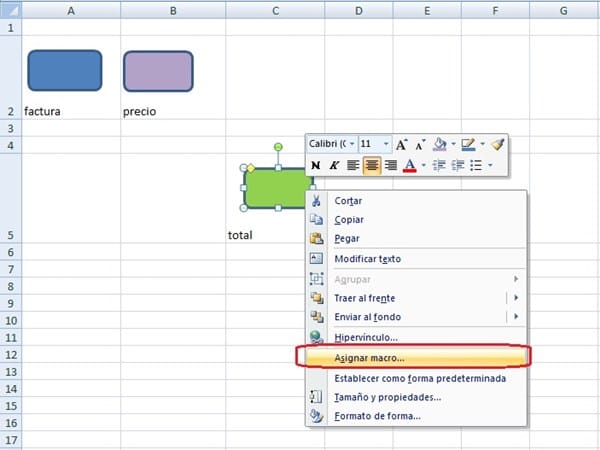Screen dimensions: 600x450
Task: Open the bullets dropdown arrow
Action: pyautogui.click(x=490, y=165)
